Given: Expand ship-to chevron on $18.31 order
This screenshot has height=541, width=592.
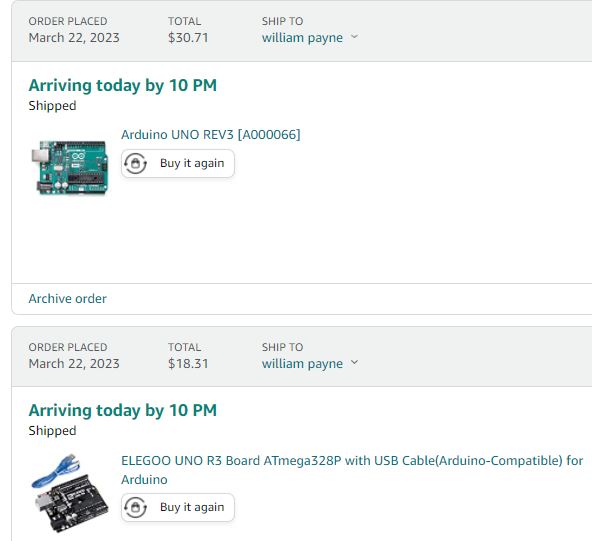Looking at the screenshot, I should [354, 362].
